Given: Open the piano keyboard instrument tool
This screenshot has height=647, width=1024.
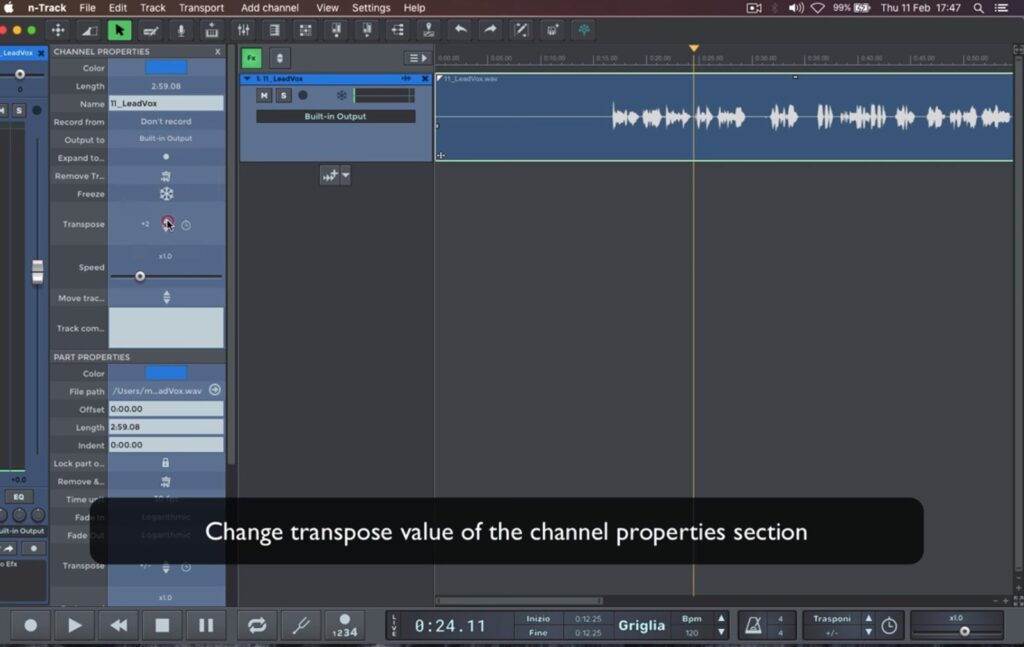Looking at the screenshot, I should pos(212,30).
